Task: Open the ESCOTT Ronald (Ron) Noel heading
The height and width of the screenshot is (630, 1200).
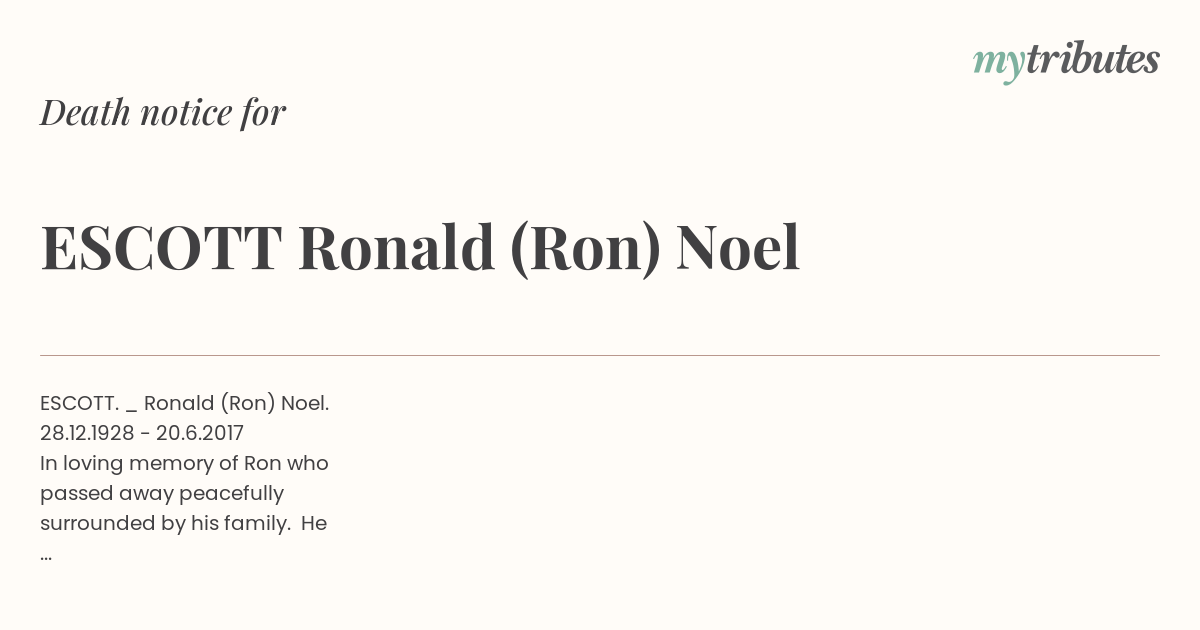Action: pos(420,248)
